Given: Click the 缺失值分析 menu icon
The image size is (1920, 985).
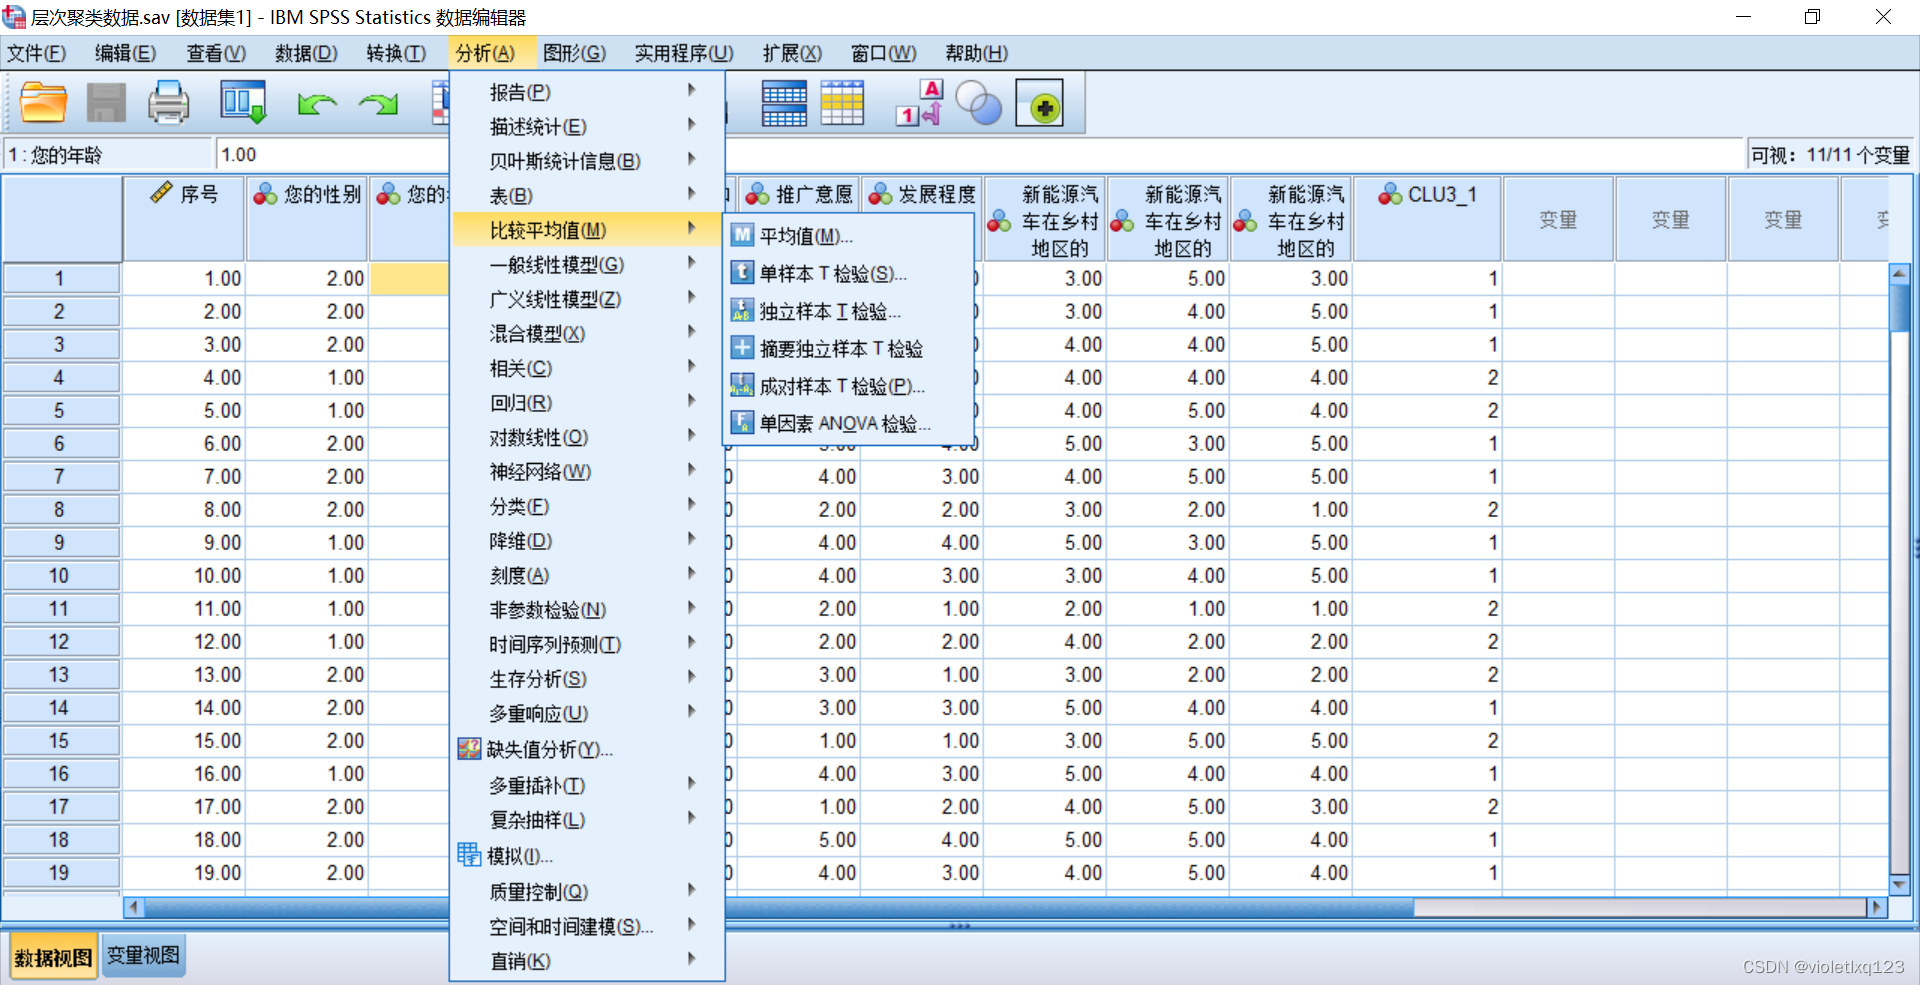Looking at the screenshot, I should (469, 749).
